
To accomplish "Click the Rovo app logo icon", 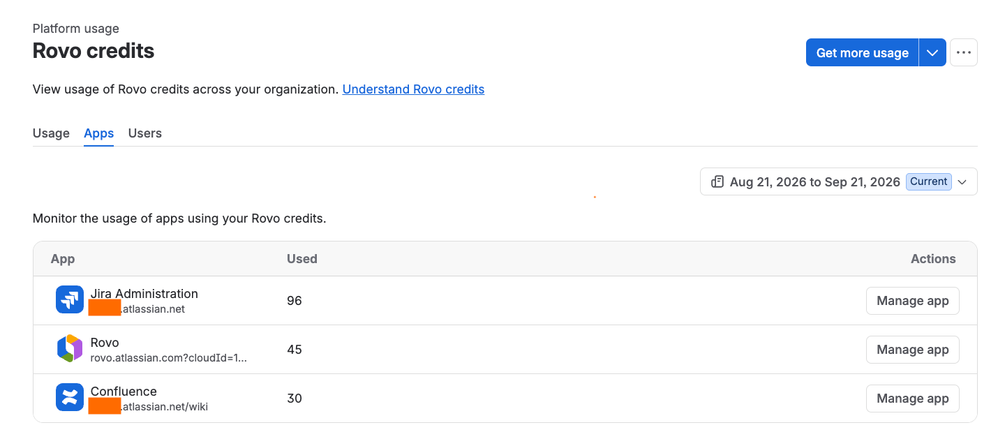I will pyautogui.click(x=69, y=349).
